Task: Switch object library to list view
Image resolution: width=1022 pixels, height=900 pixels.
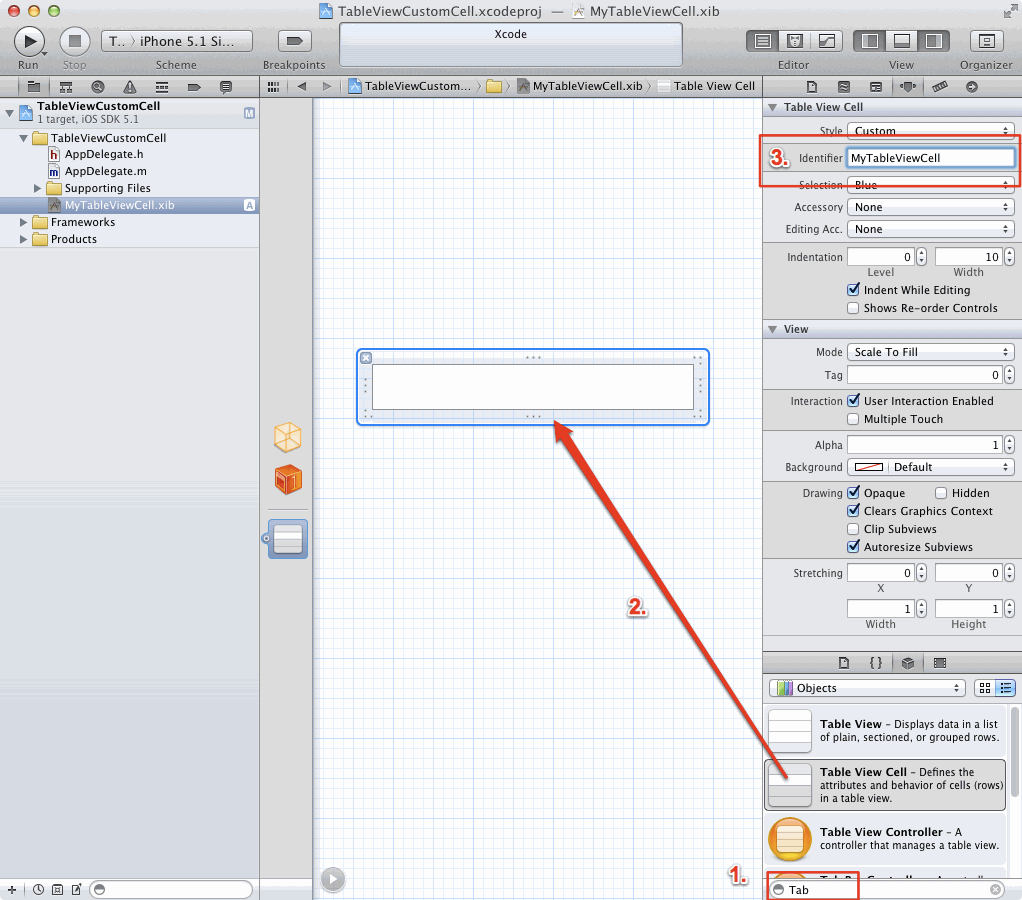Action: coord(1005,688)
